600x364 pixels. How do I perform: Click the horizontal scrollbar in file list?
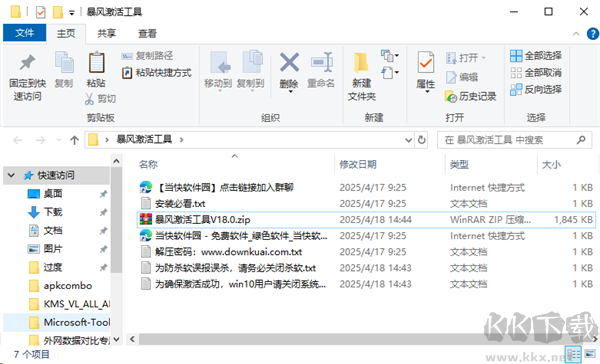point(362,339)
